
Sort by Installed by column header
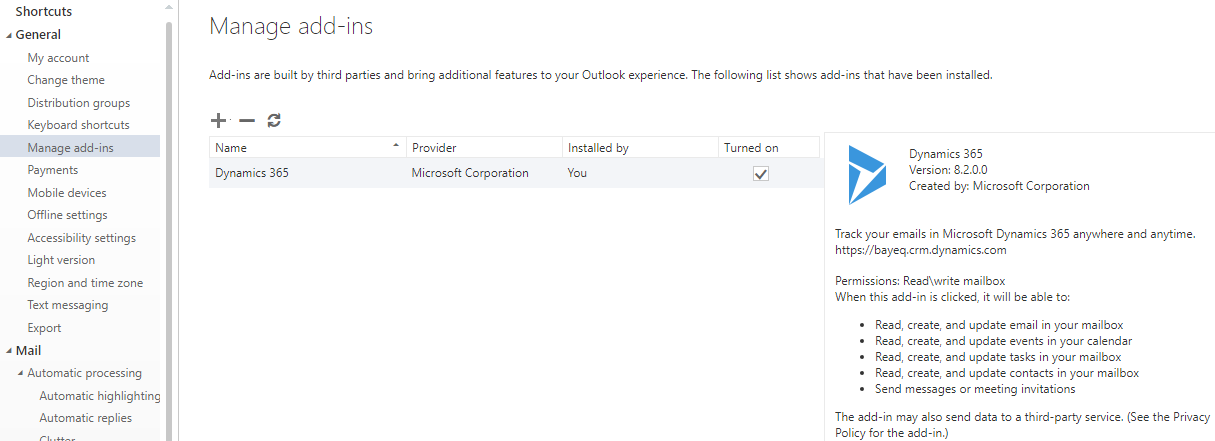coord(640,148)
